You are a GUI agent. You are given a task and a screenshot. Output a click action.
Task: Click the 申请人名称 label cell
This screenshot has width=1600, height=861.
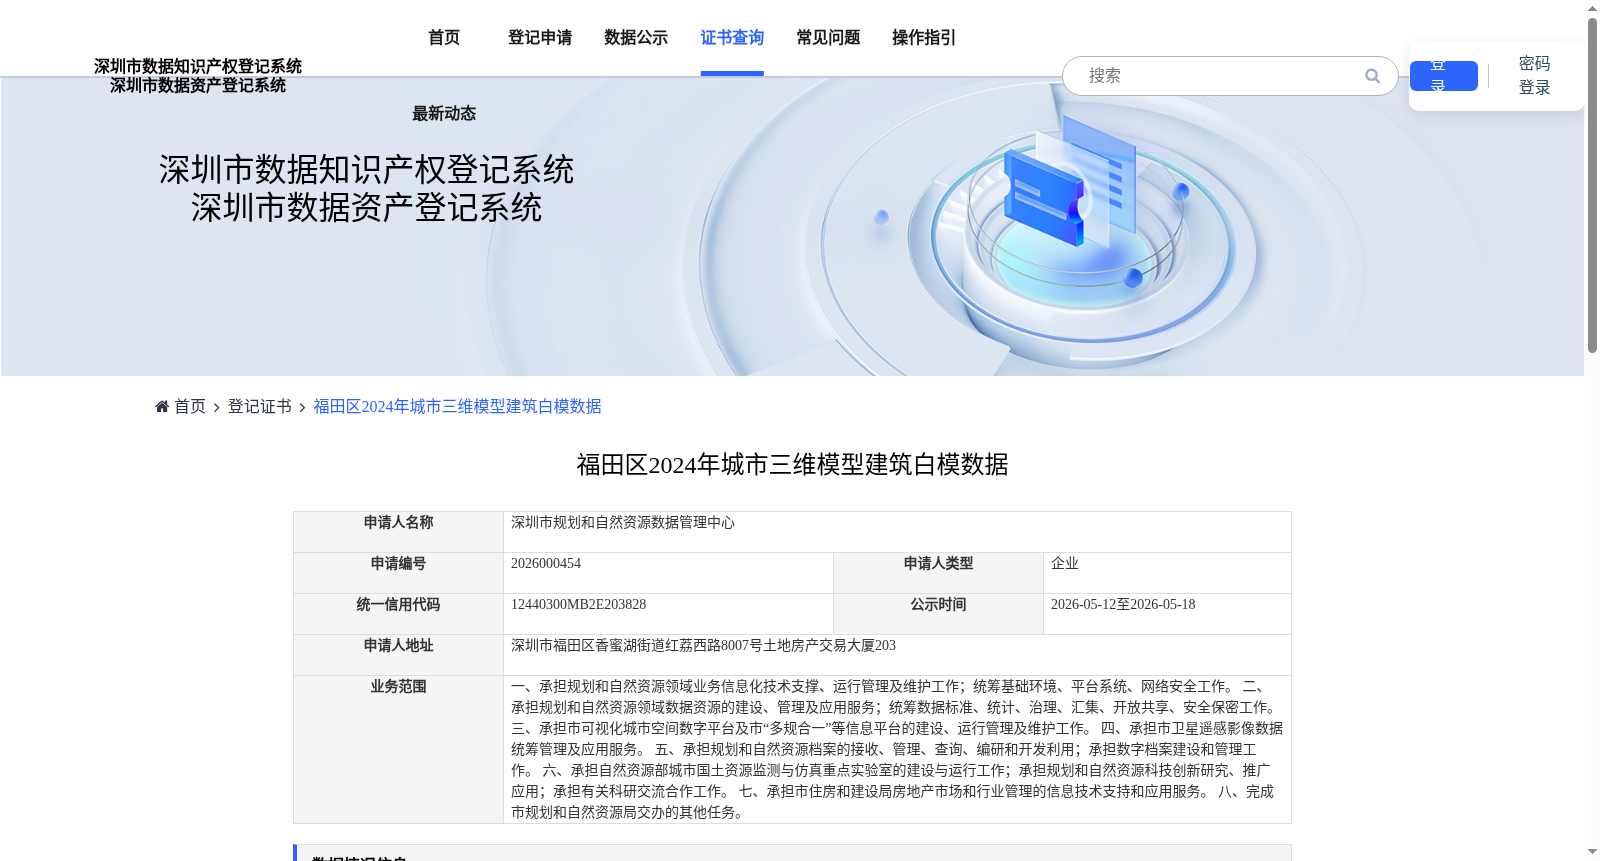(x=398, y=532)
